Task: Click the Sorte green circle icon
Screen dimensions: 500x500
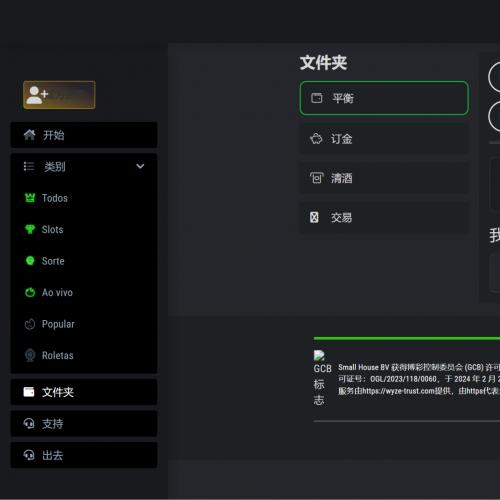Action: [x=30, y=261]
